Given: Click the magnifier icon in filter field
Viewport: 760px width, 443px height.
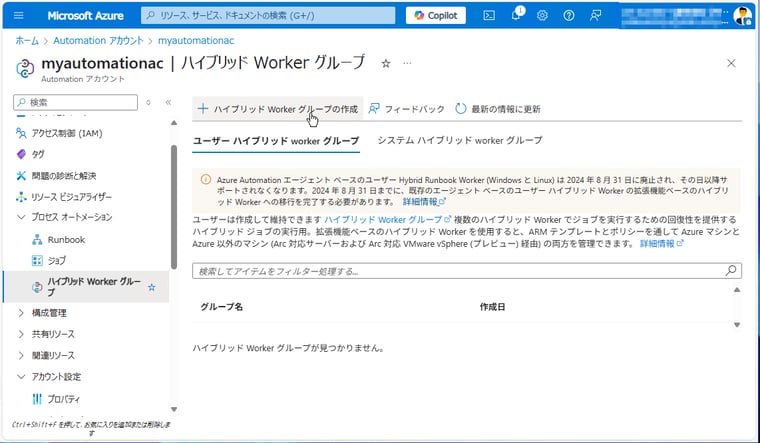Looking at the screenshot, I should pyautogui.click(x=730, y=270).
